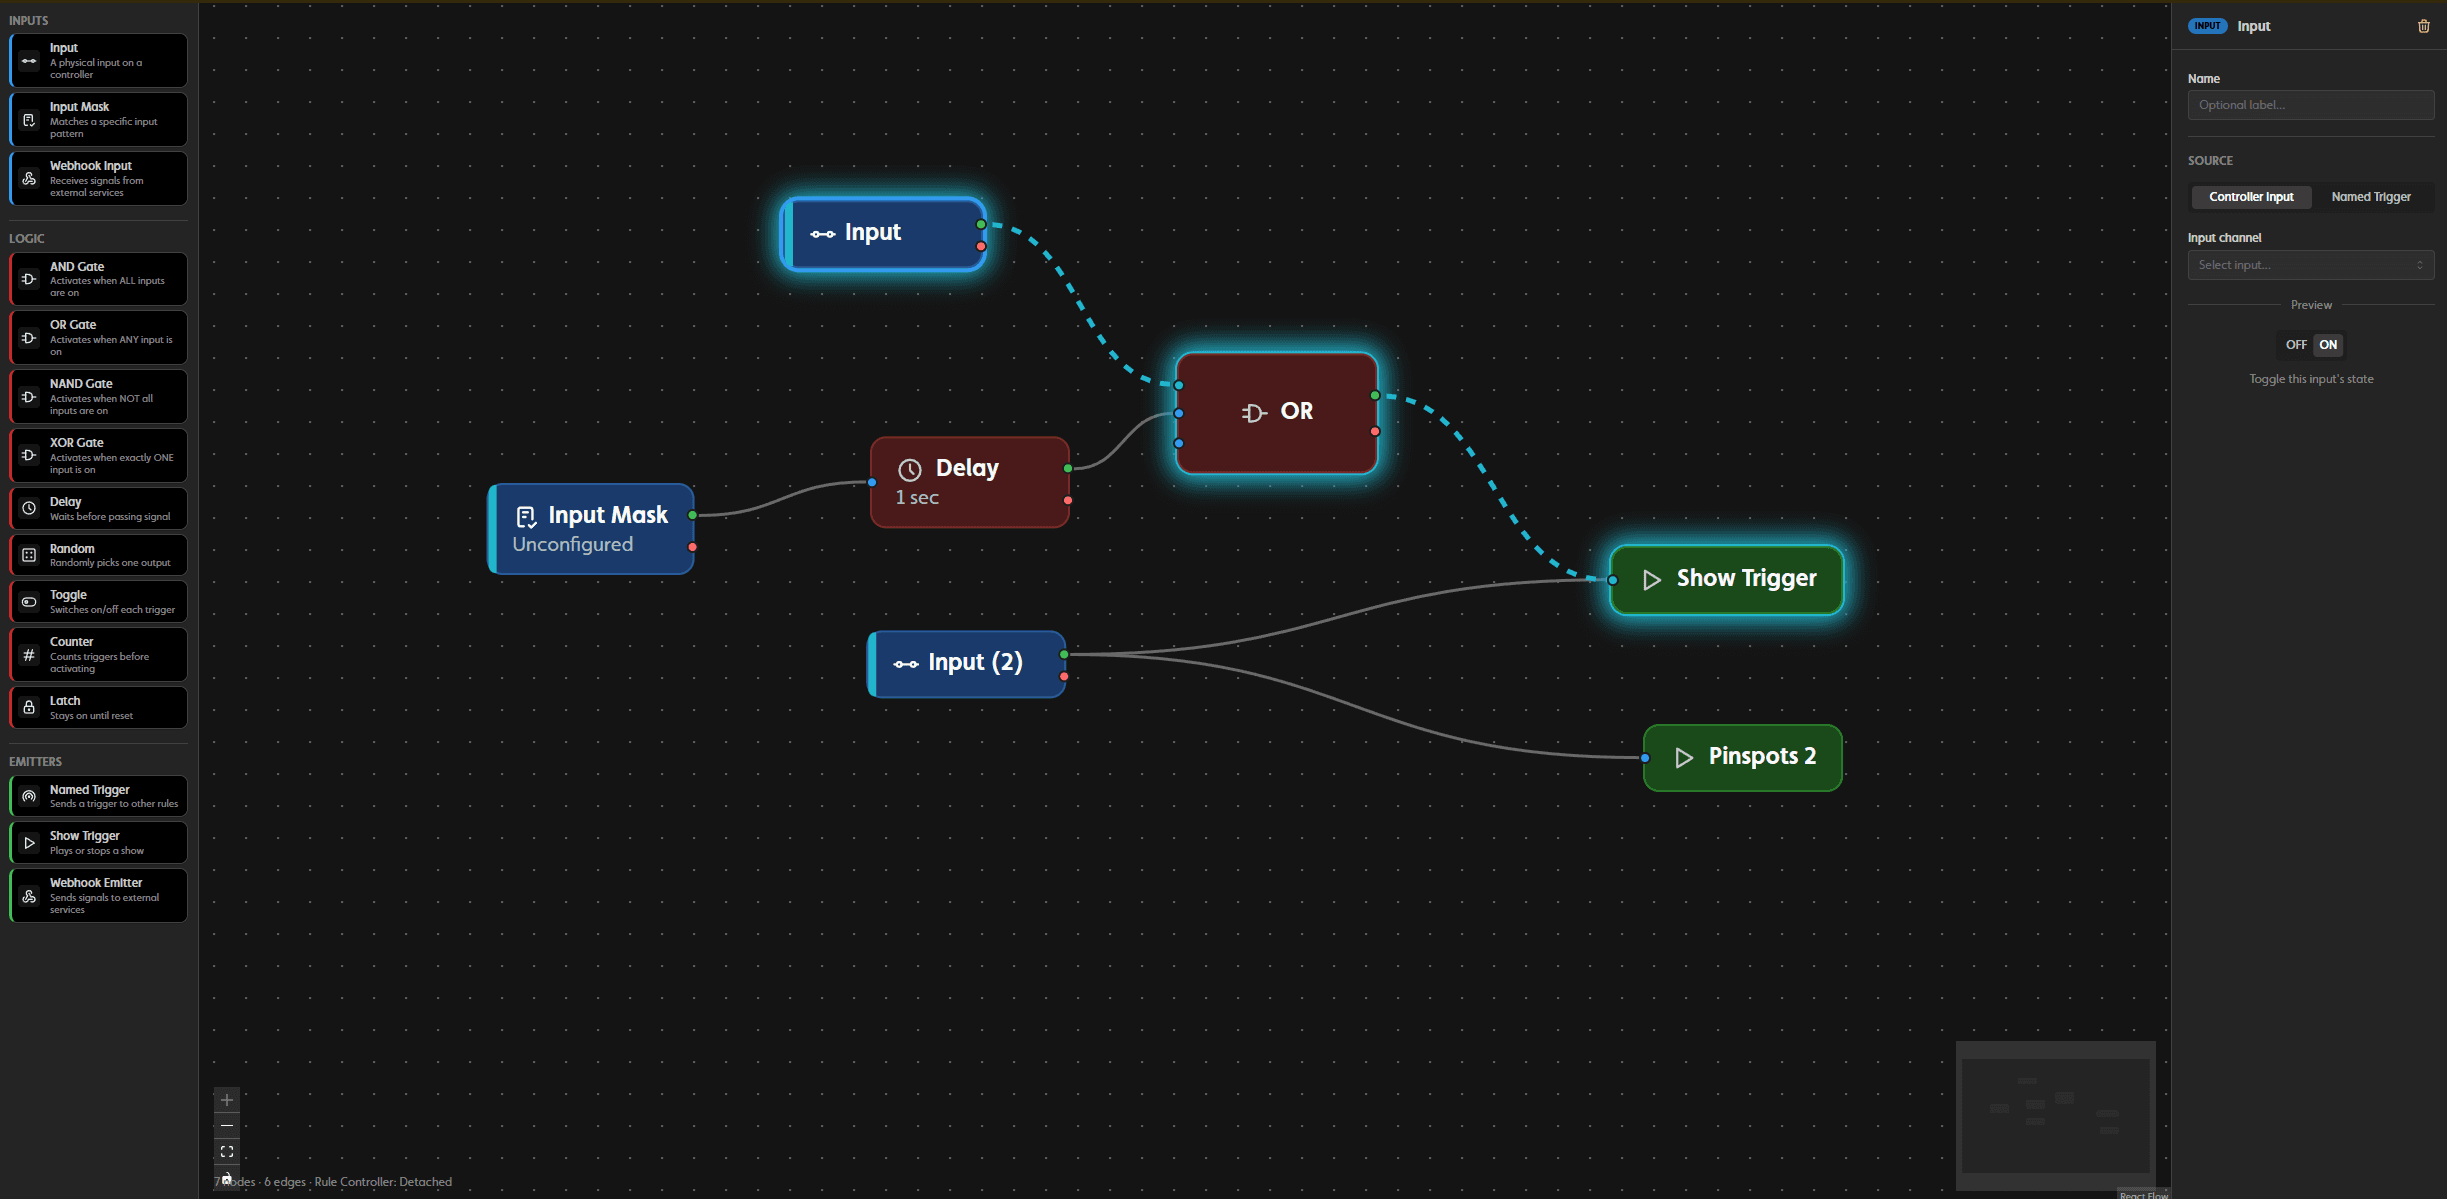The height and width of the screenshot is (1199, 2447).
Task: Select the Controller Input source tab
Action: 2251,196
